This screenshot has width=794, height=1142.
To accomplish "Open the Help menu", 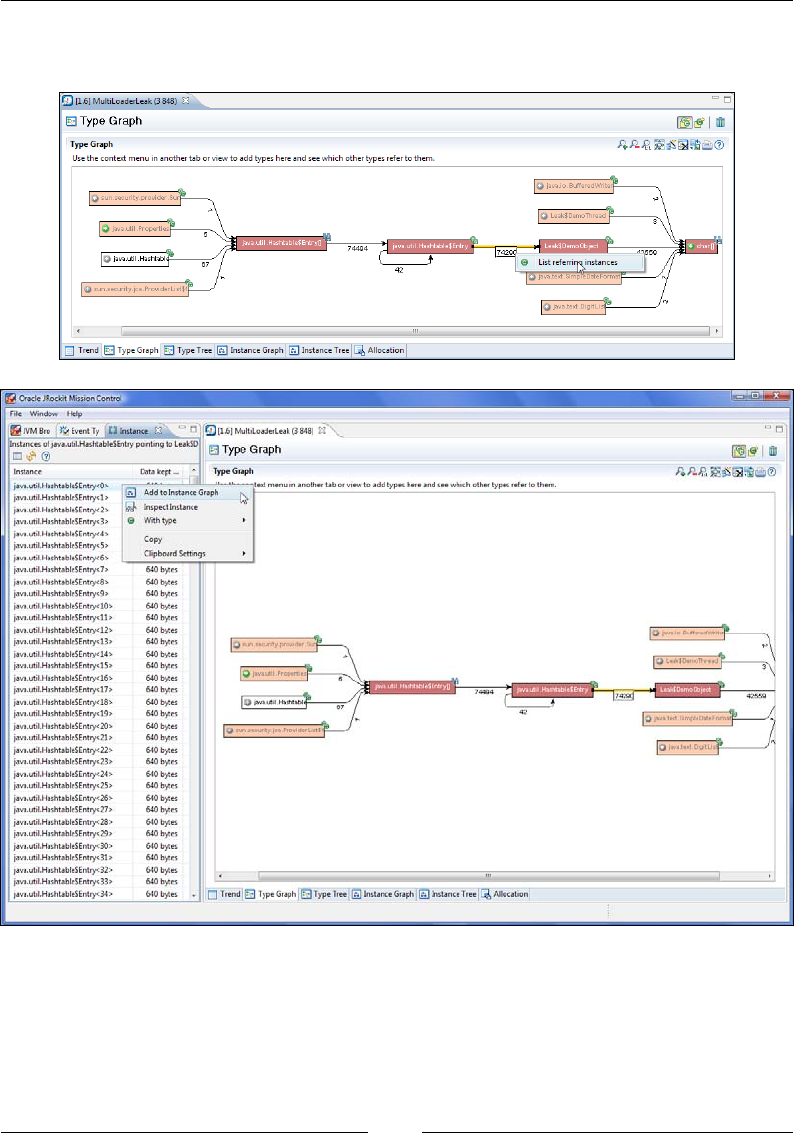I will click(74, 414).
